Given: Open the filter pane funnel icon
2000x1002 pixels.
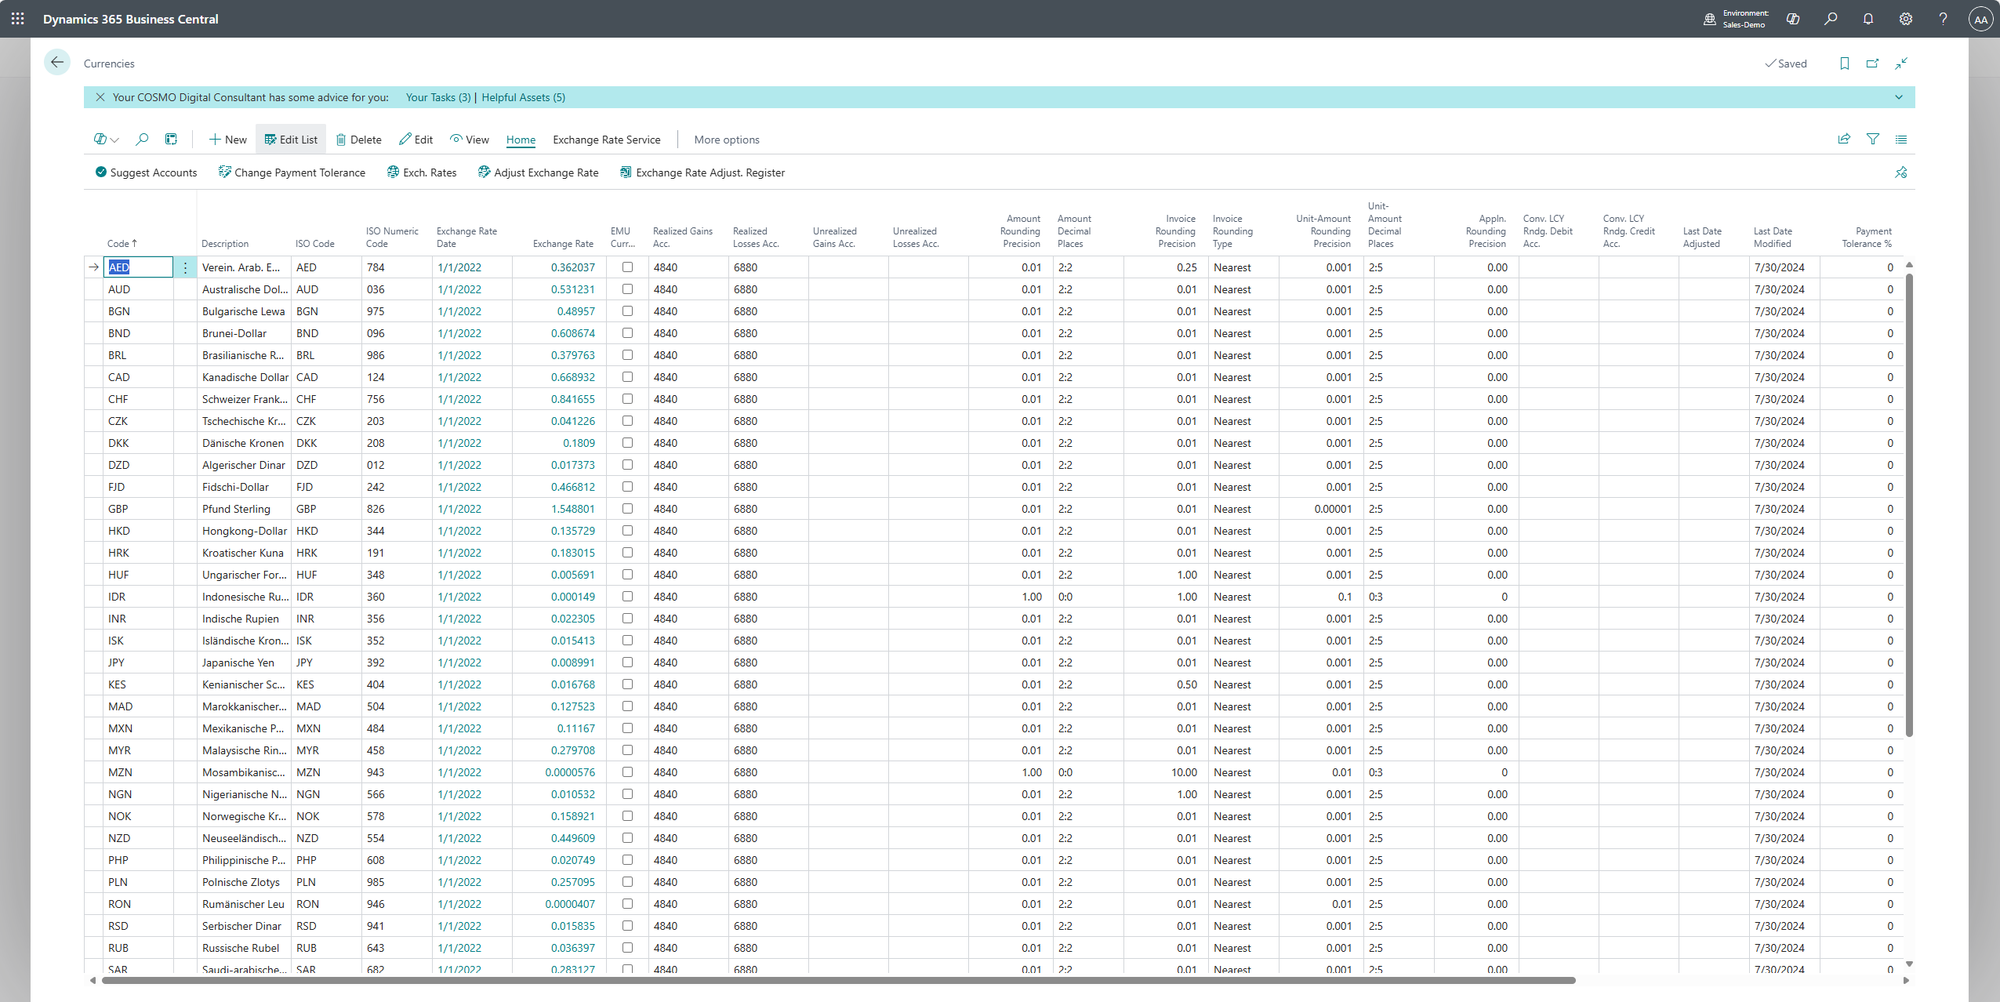Looking at the screenshot, I should pos(1873,140).
